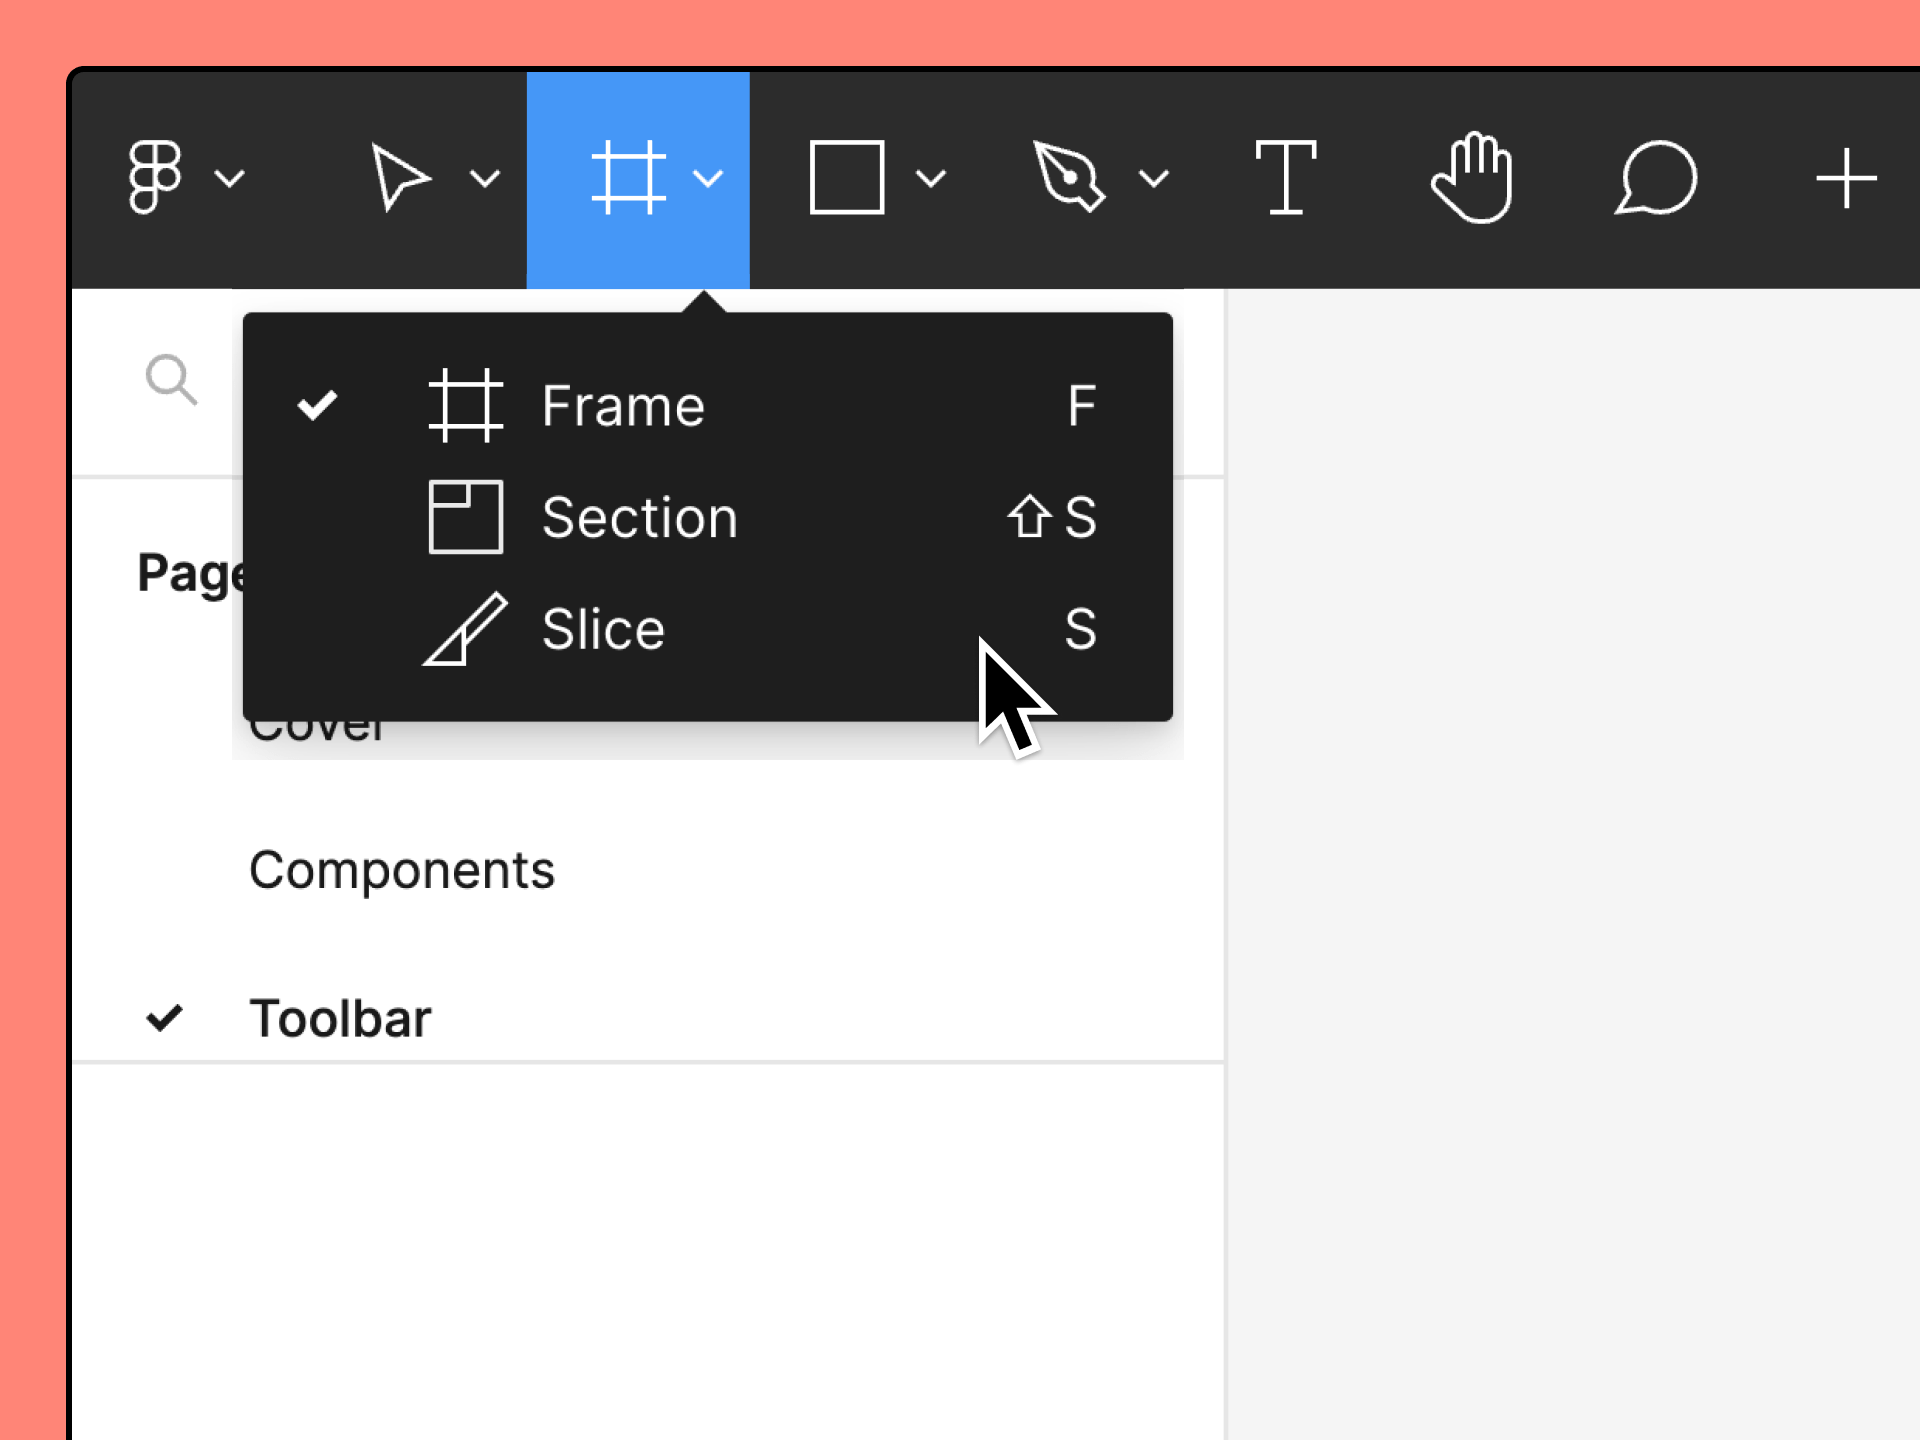Select the Text tool
1920x1440 pixels.
tap(1285, 177)
